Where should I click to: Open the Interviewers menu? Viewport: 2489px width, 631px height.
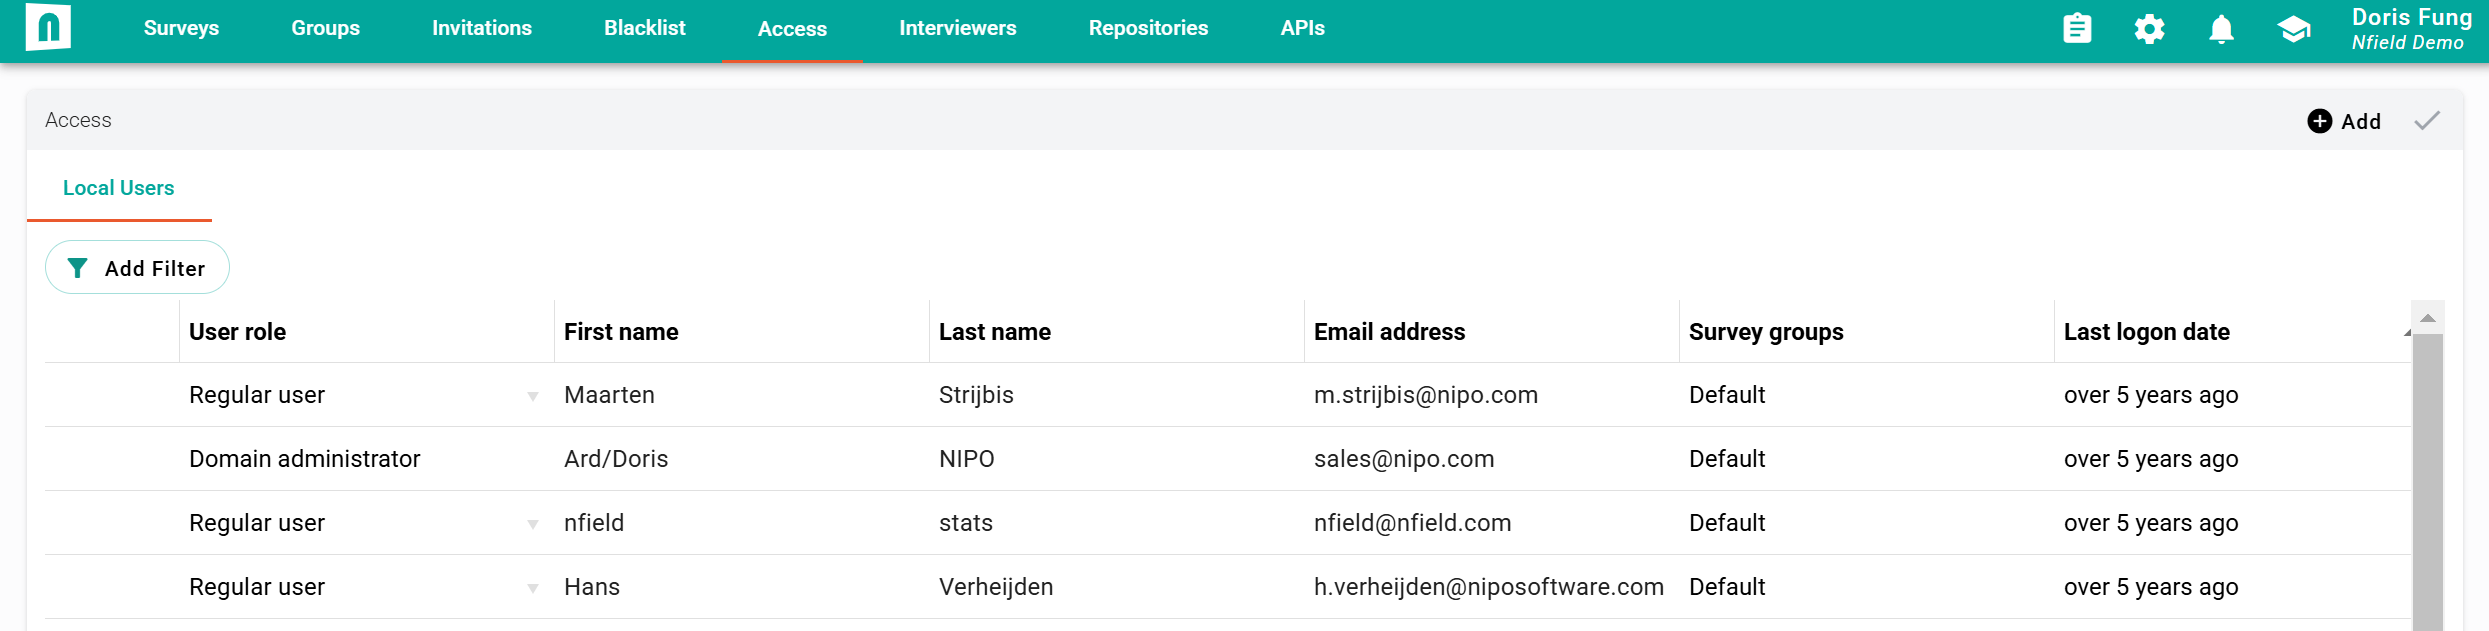(957, 28)
